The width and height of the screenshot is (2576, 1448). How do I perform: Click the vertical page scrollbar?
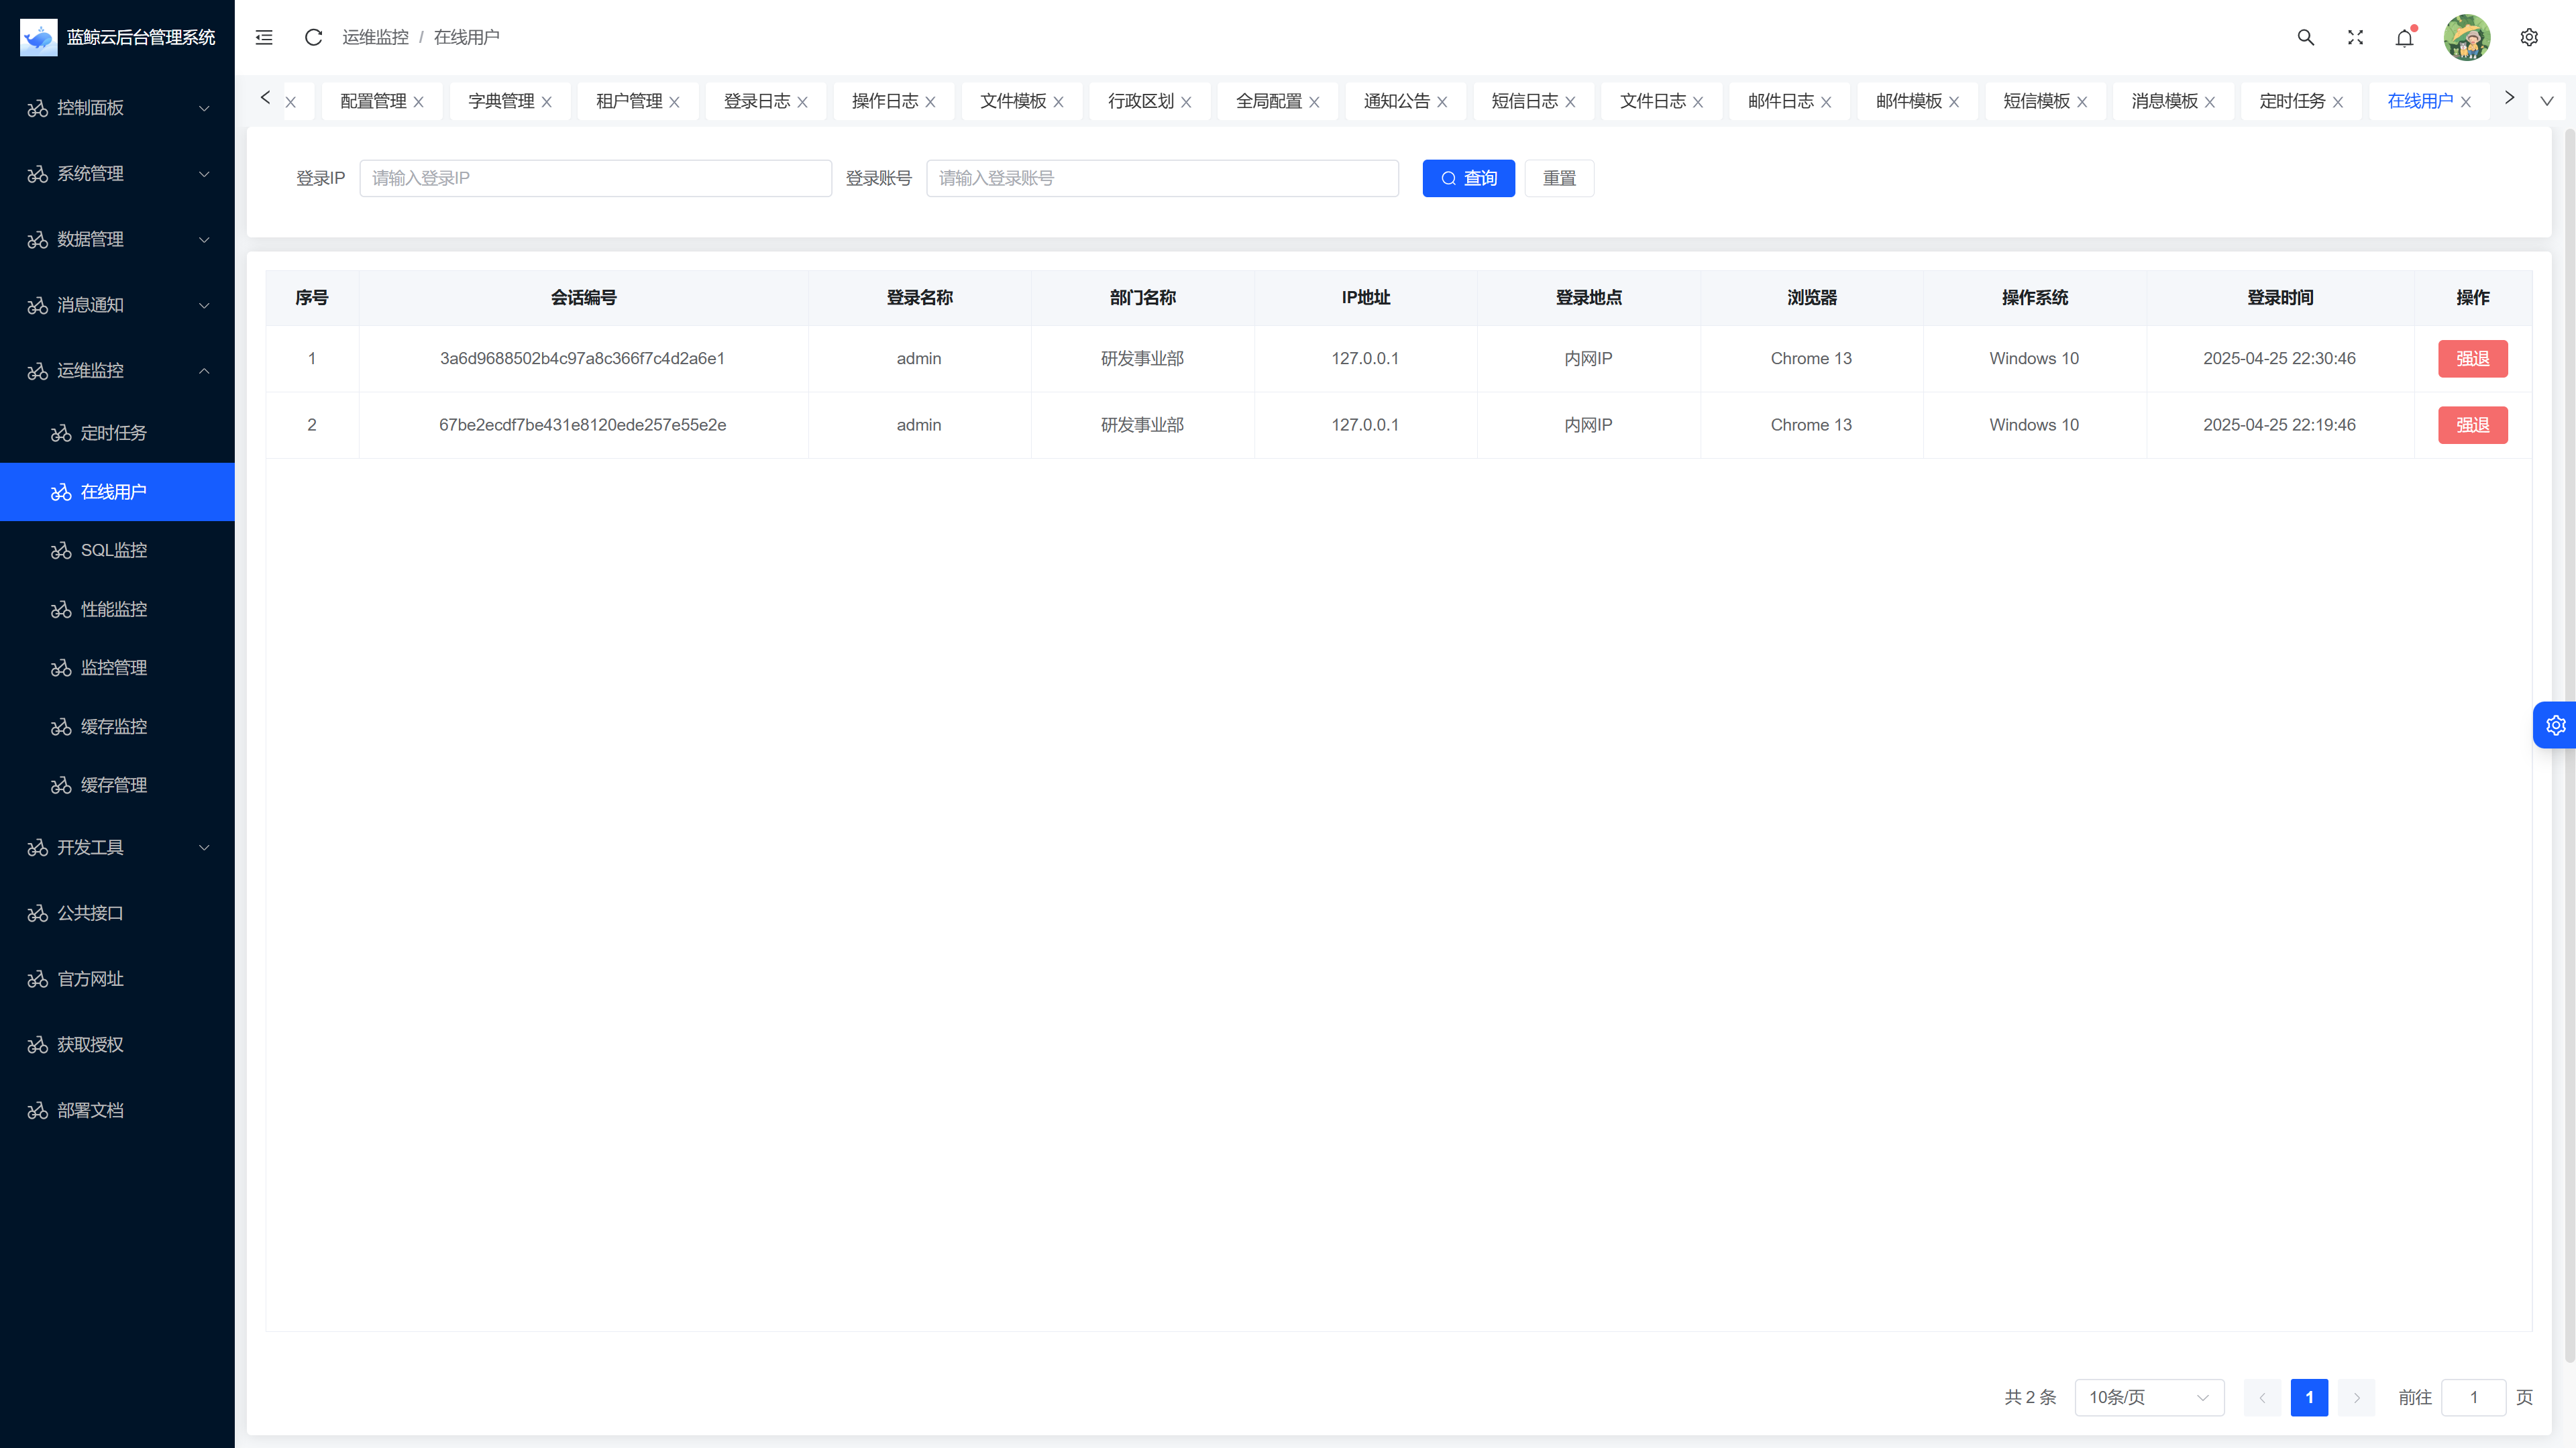(x=2569, y=745)
